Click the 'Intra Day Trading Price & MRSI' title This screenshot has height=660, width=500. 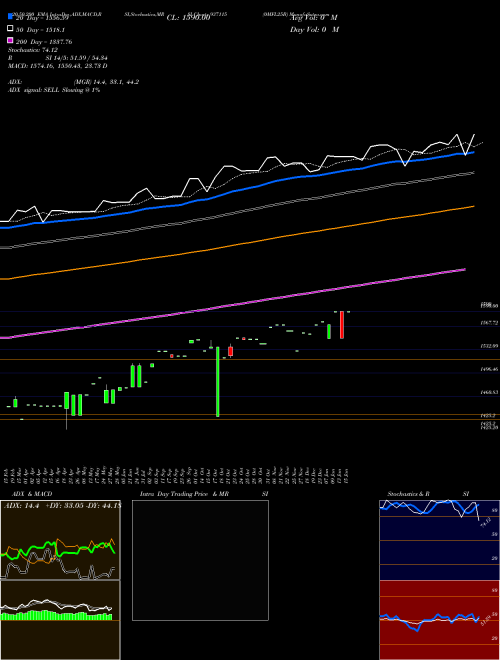204,494
